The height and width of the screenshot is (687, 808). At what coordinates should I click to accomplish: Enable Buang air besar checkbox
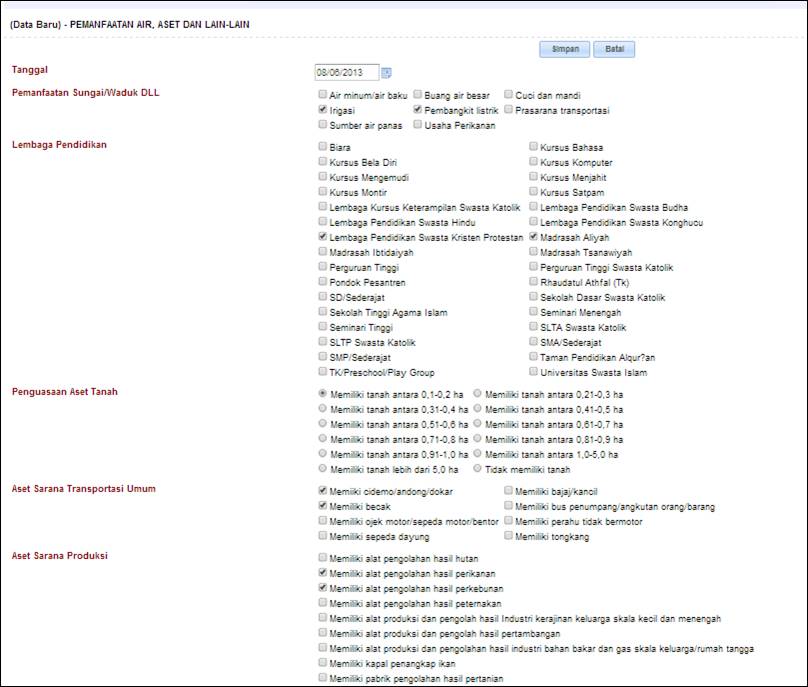[x=417, y=94]
